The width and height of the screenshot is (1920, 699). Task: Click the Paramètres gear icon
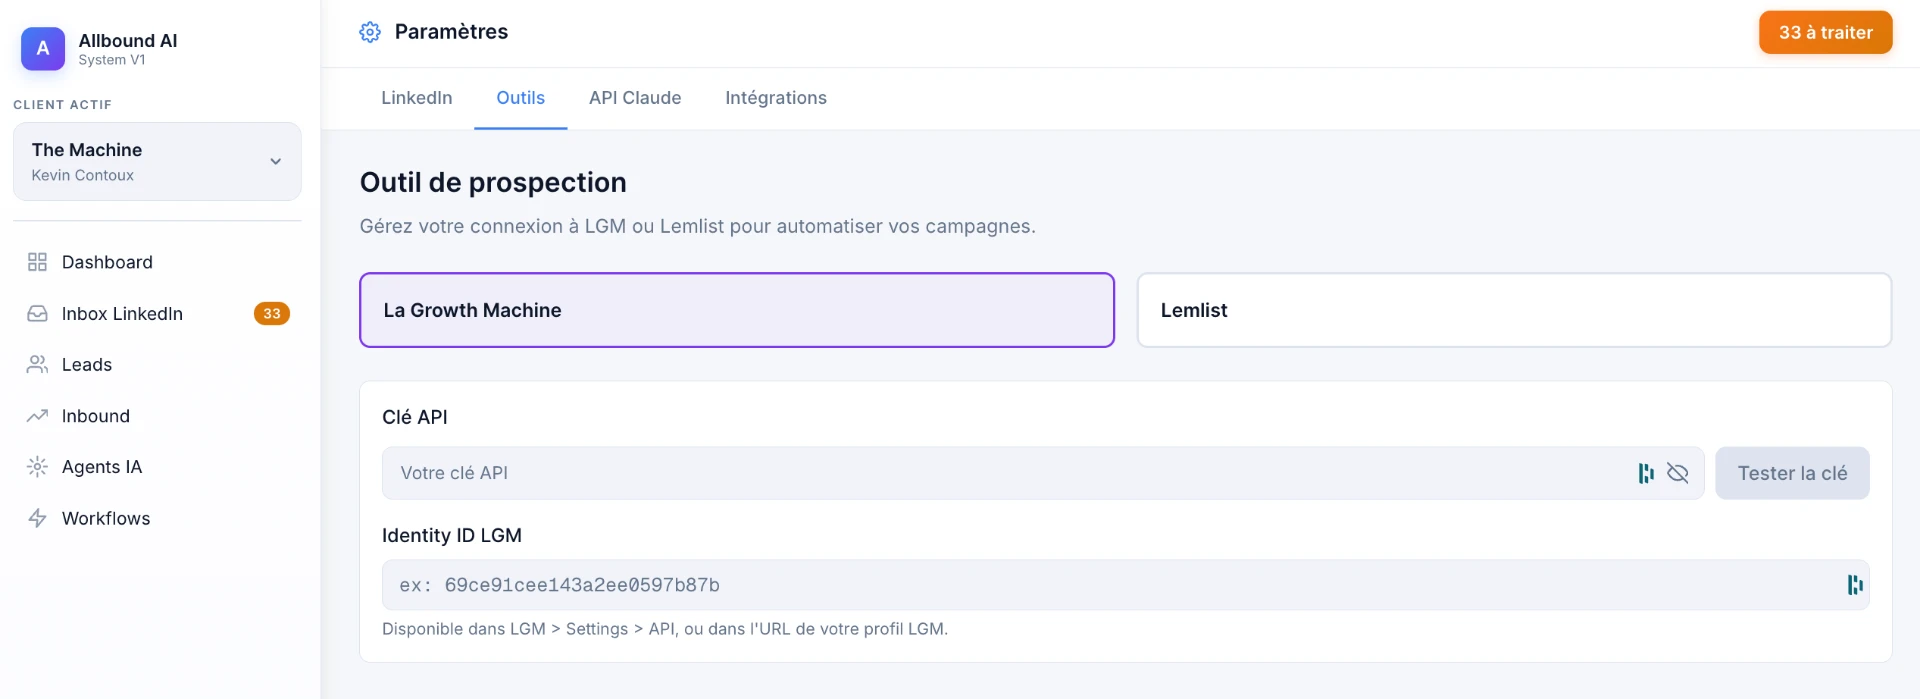[370, 32]
